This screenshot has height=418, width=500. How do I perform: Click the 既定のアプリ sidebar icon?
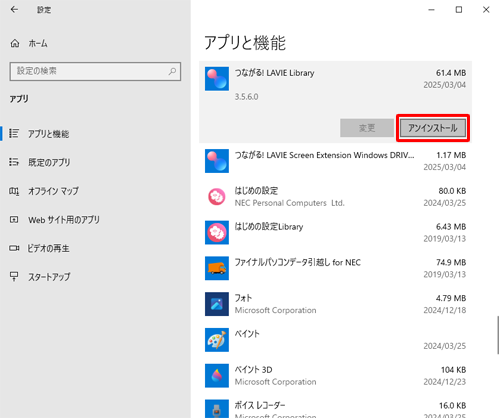[14, 162]
